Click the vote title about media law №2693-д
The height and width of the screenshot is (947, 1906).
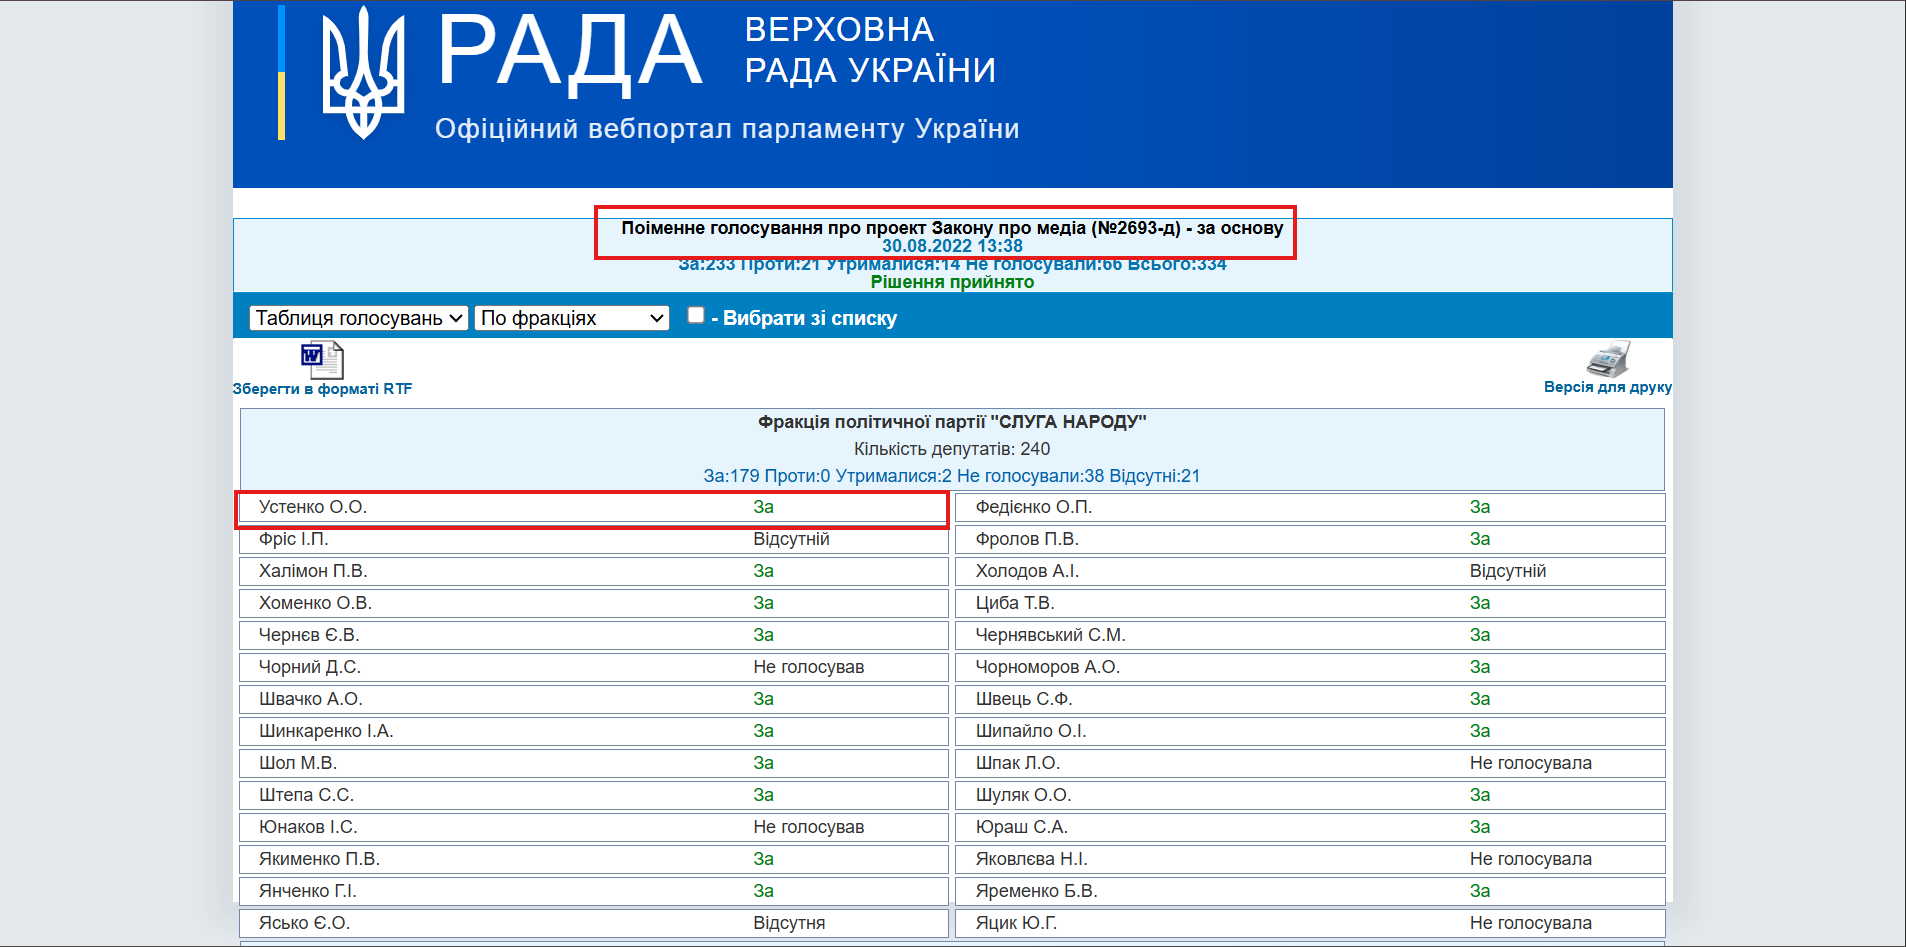(952, 228)
